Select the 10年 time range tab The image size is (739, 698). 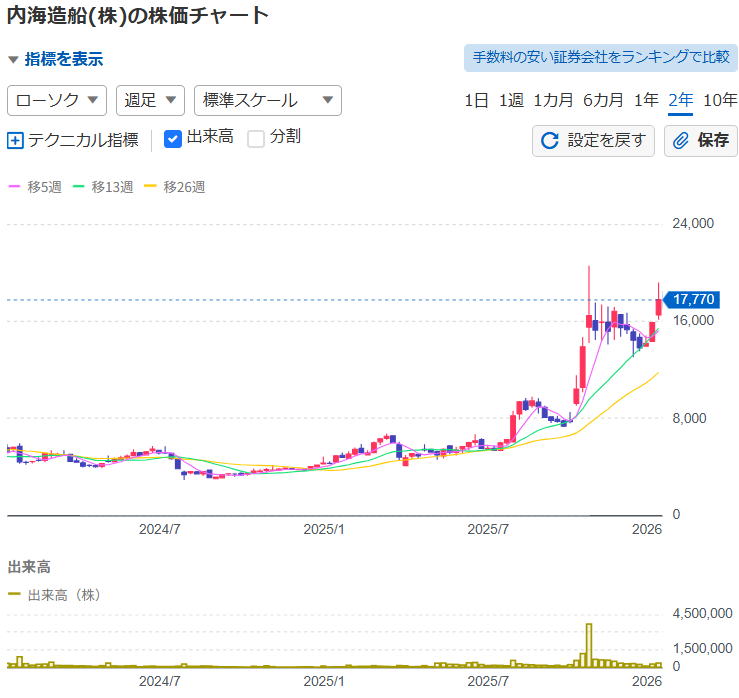pos(720,100)
